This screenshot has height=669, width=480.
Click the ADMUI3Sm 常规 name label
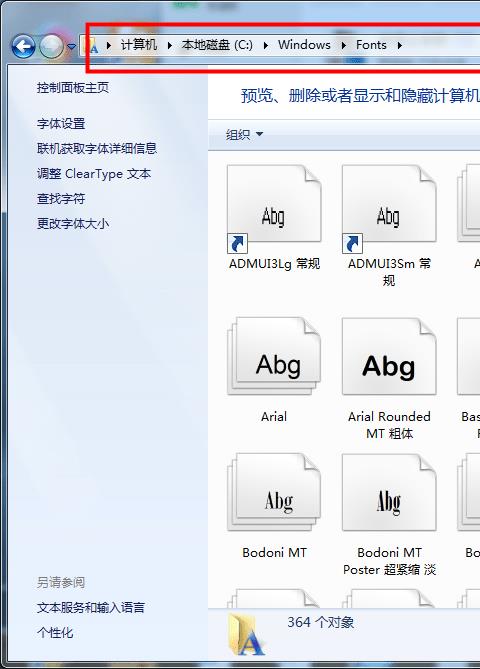tap(389, 272)
